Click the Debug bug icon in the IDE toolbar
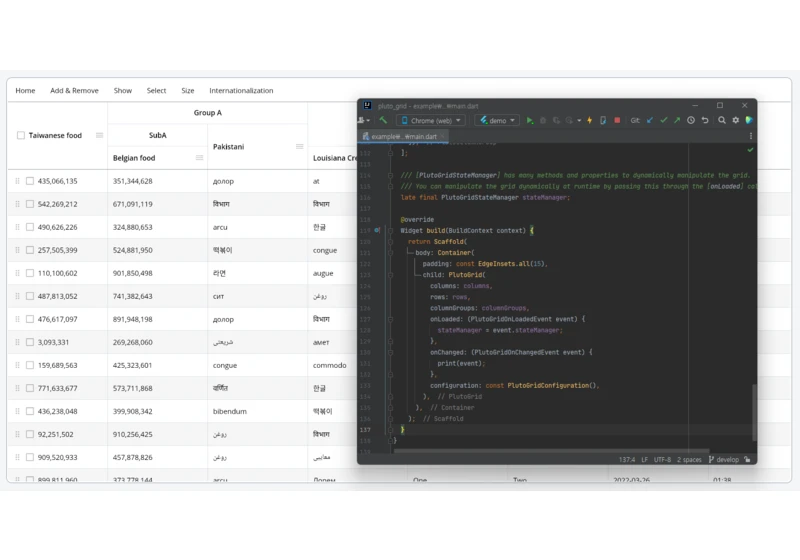800x560 pixels. pyautogui.click(x=543, y=120)
